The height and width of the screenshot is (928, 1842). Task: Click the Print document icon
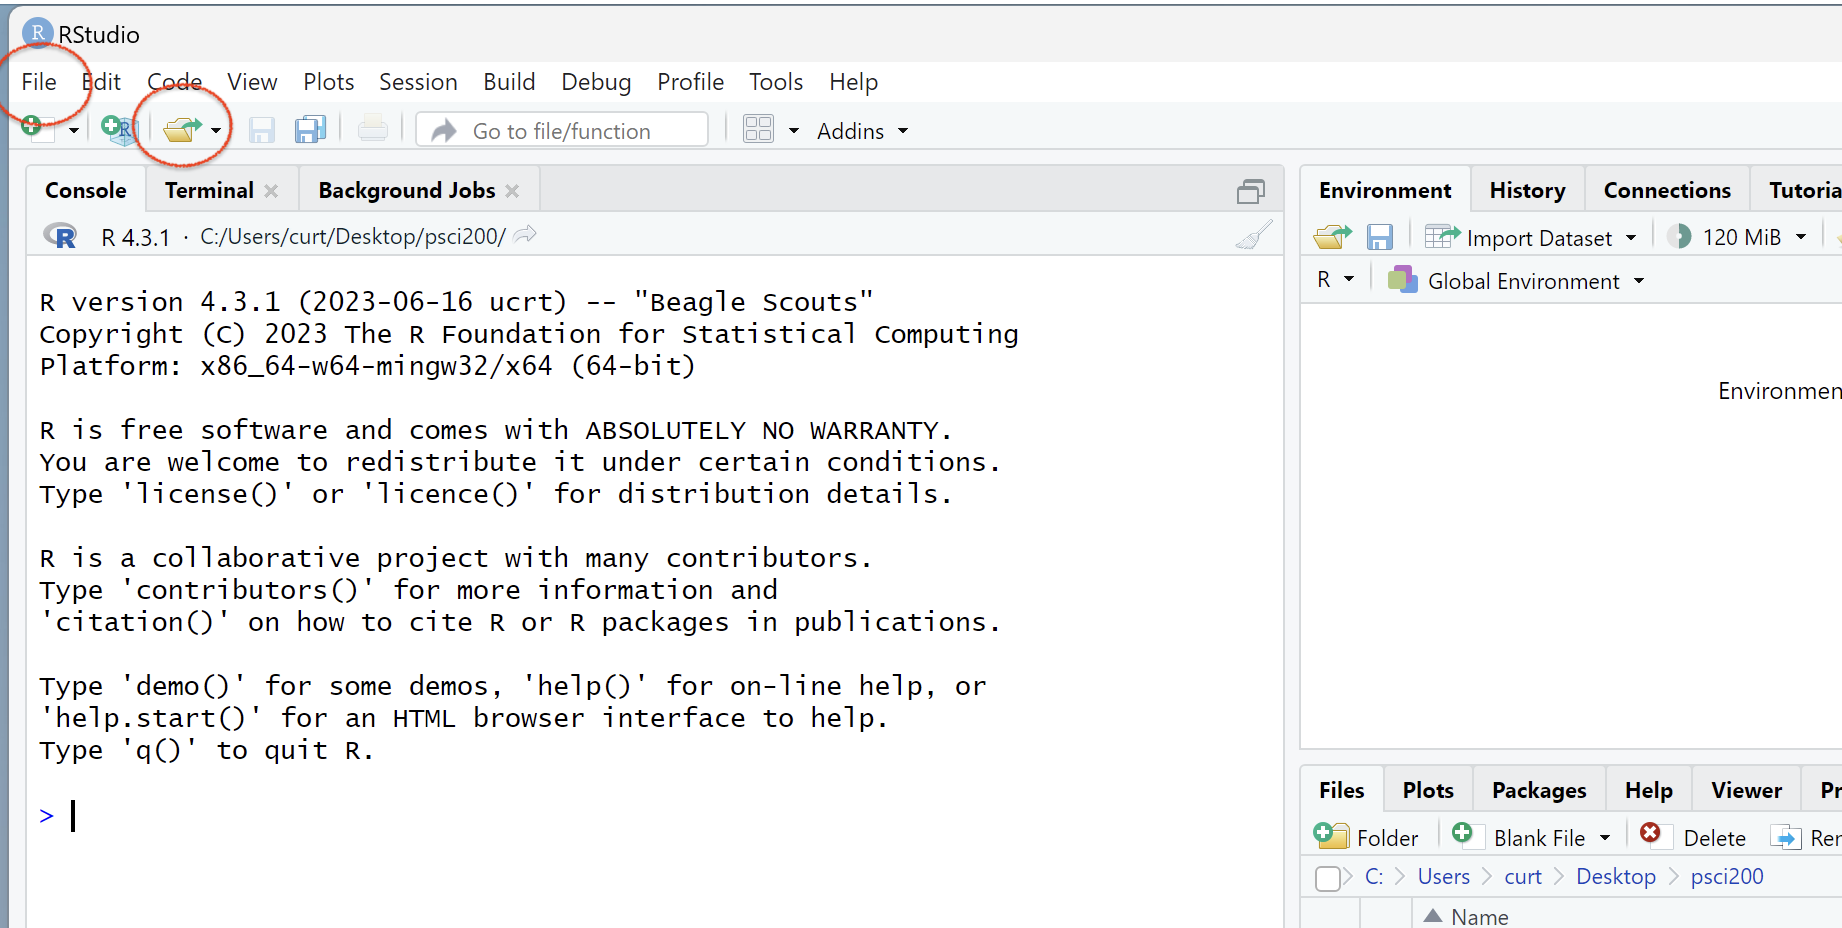(x=373, y=130)
